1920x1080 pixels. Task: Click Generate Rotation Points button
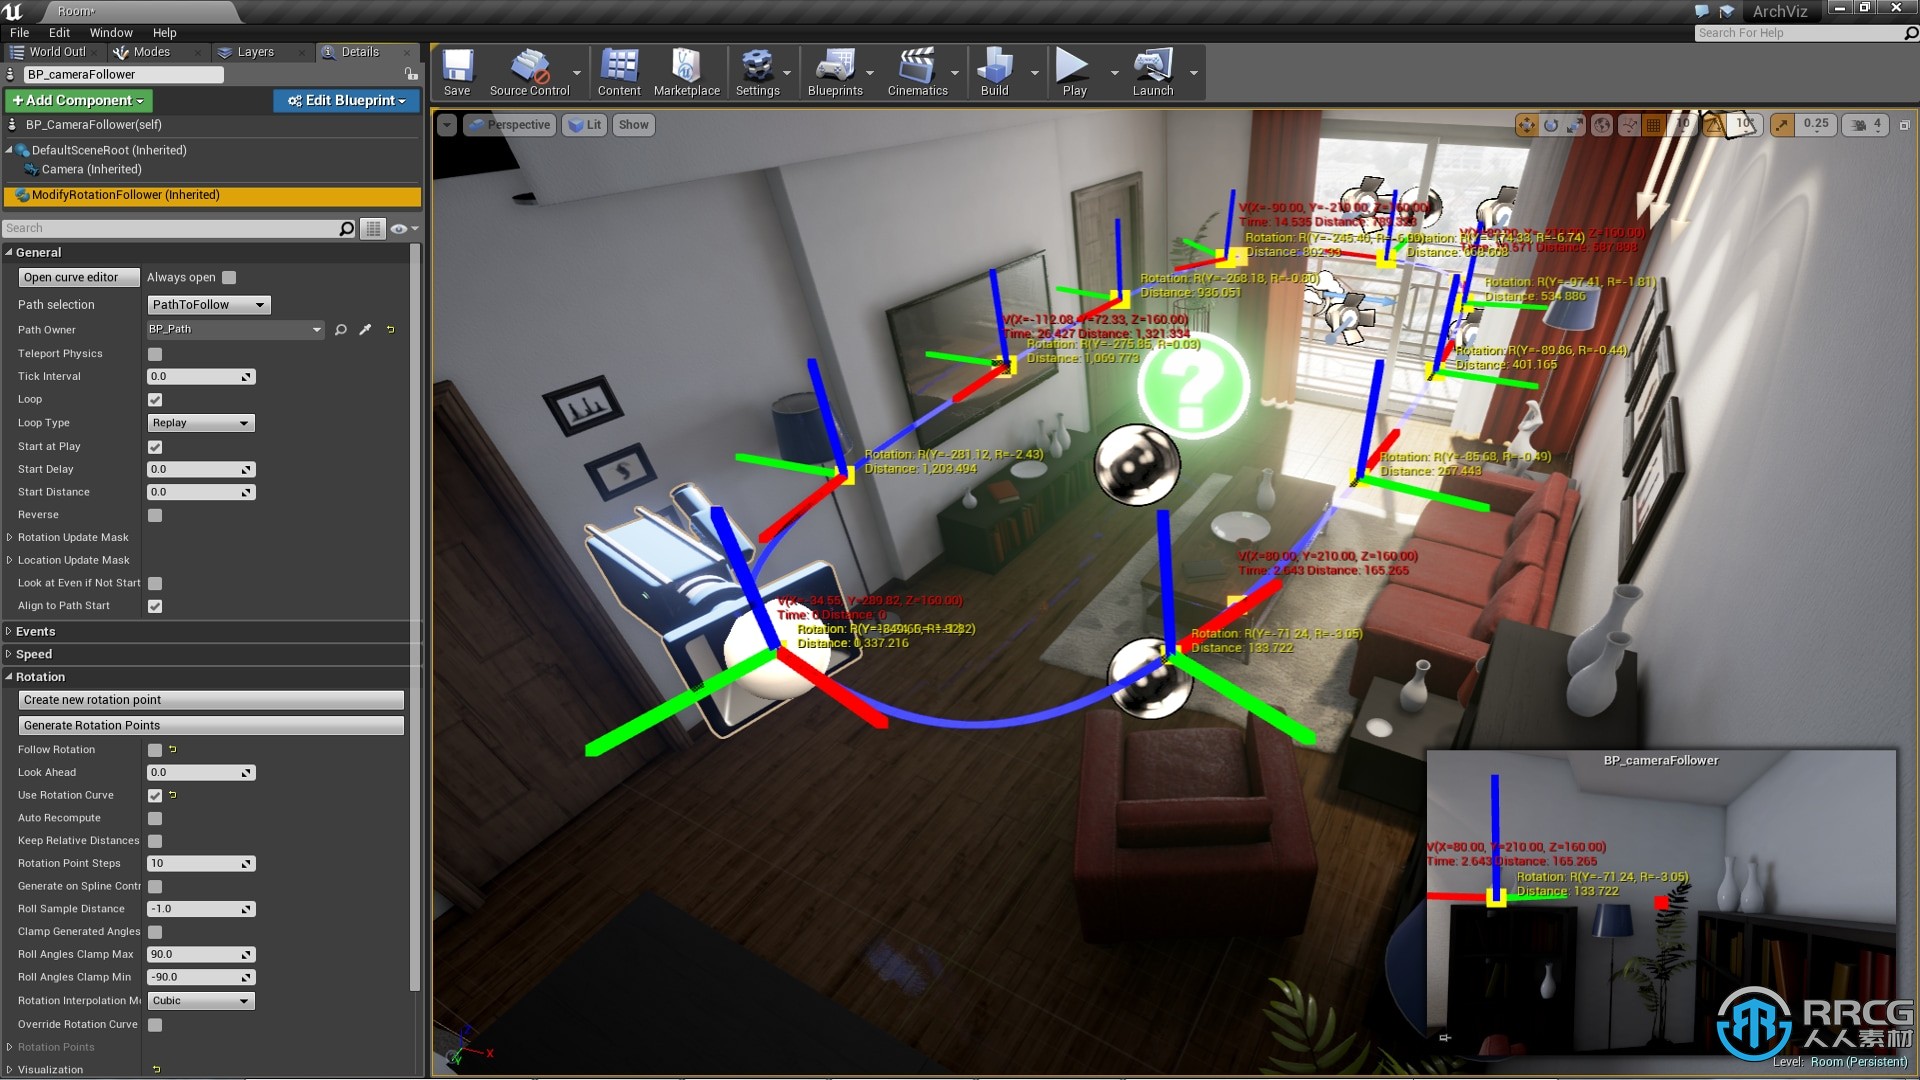coord(210,724)
